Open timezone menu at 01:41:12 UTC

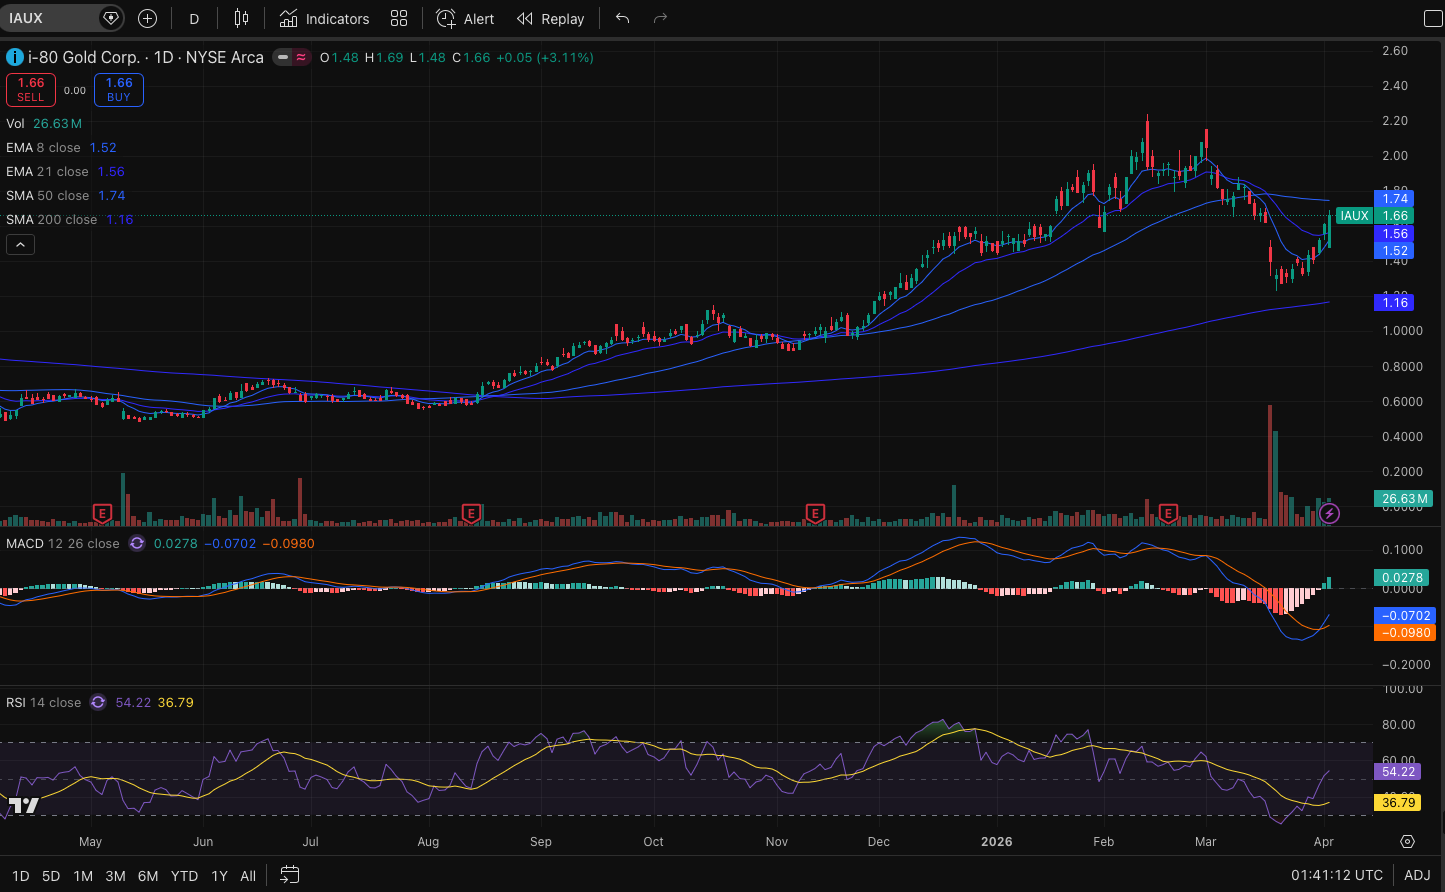pyautogui.click(x=1337, y=876)
